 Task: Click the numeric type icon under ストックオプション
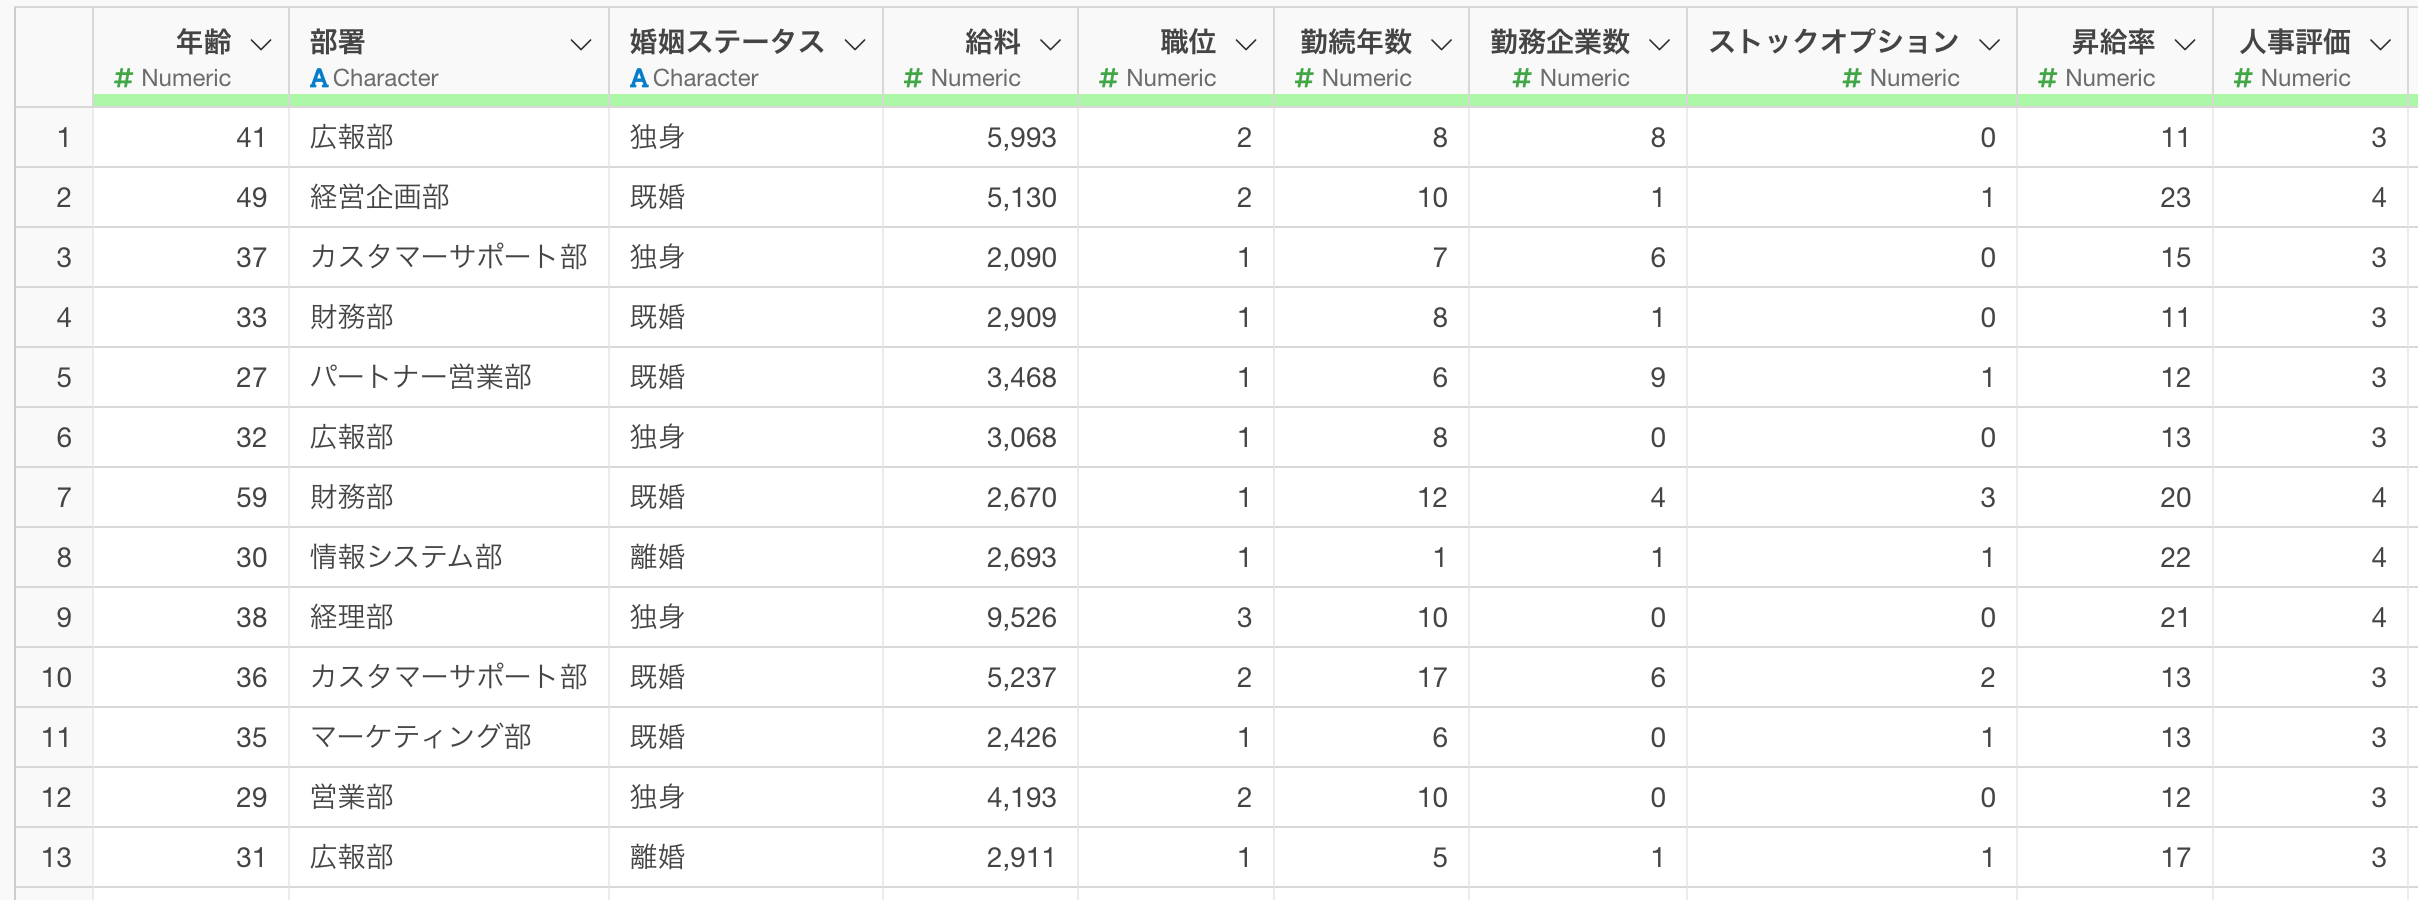coord(1851,78)
